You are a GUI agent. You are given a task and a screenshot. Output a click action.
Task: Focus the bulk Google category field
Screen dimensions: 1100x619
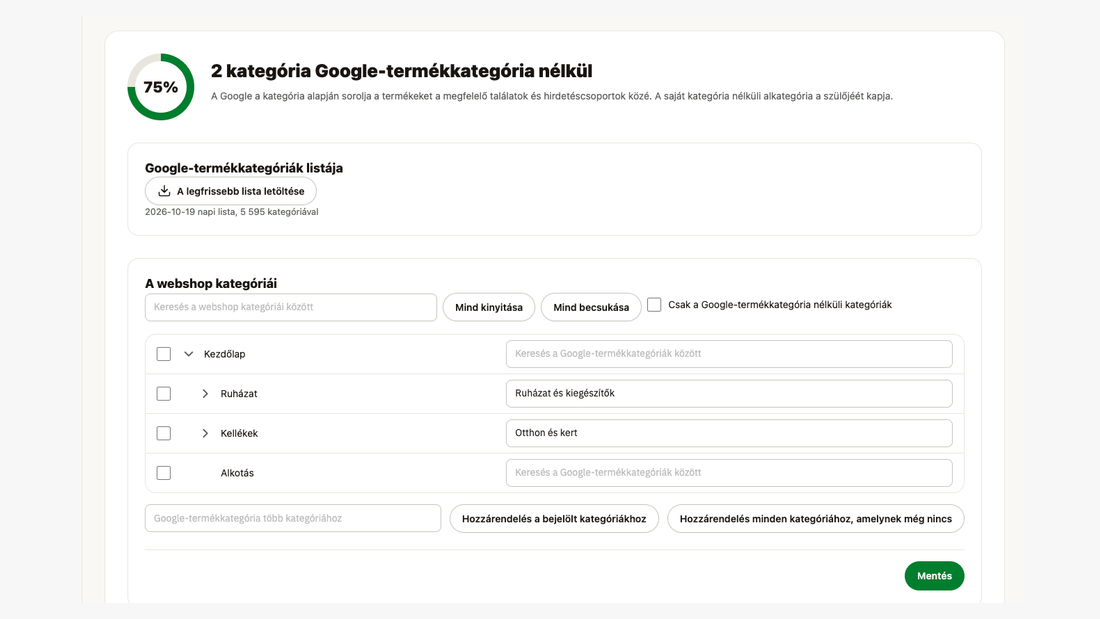(293, 518)
